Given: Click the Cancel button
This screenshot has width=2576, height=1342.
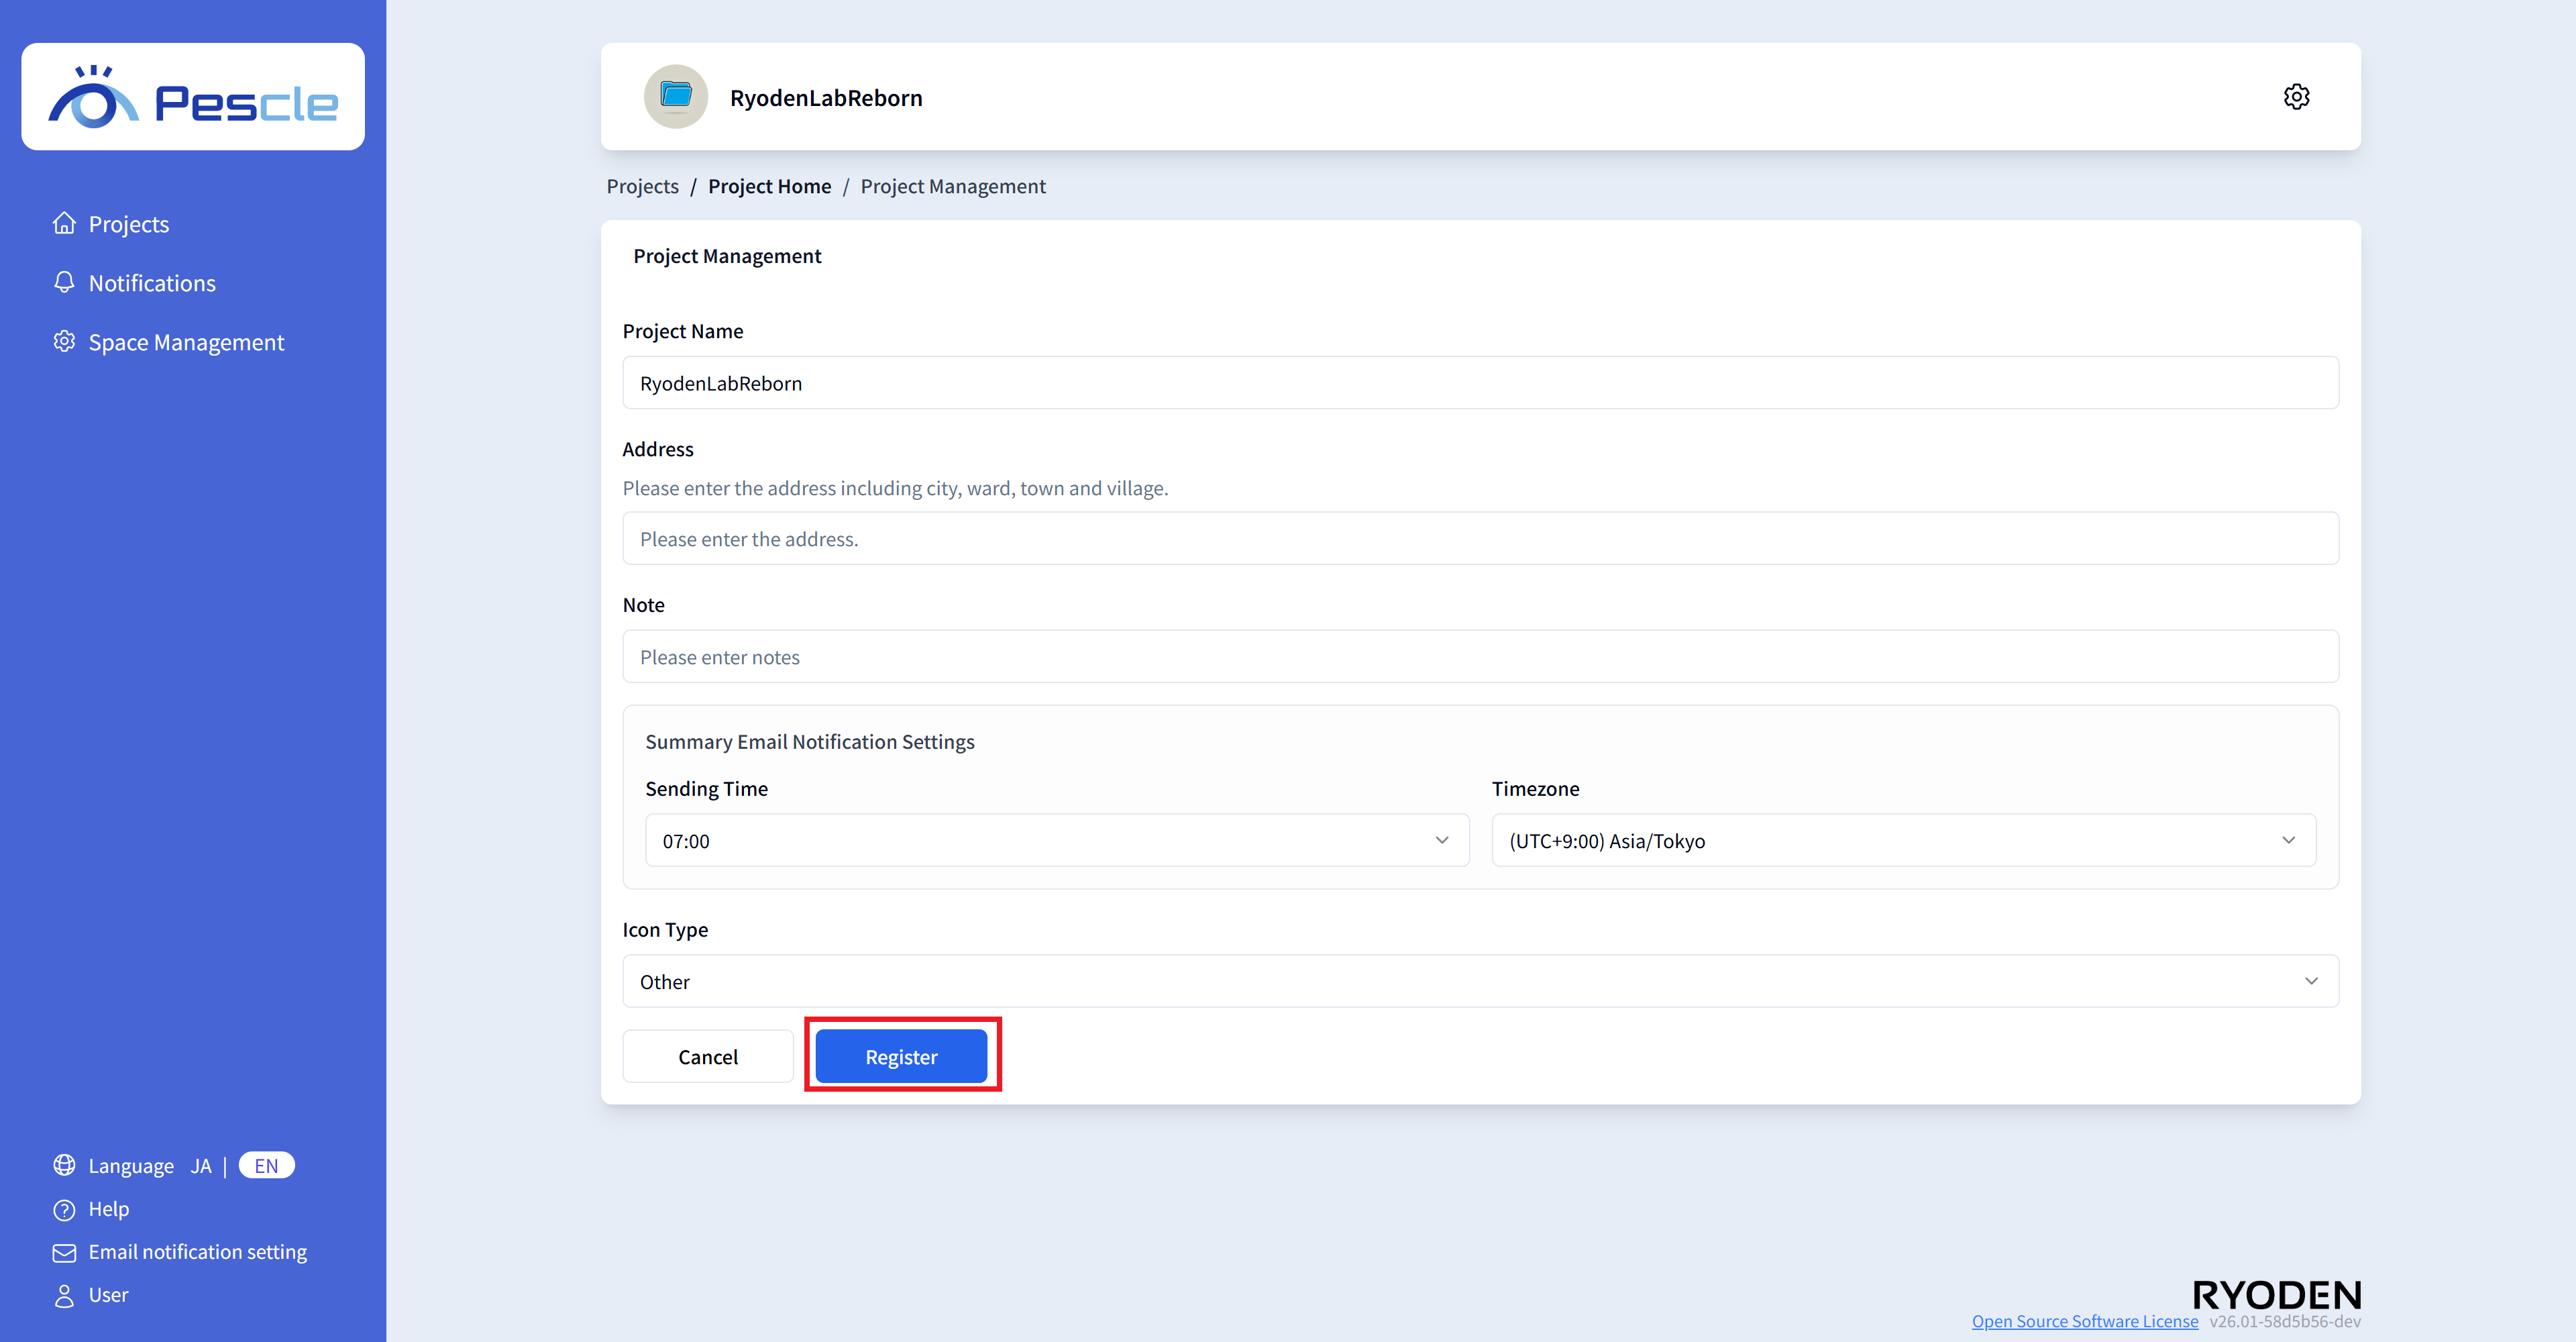Looking at the screenshot, I should (x=708, y=1056).
